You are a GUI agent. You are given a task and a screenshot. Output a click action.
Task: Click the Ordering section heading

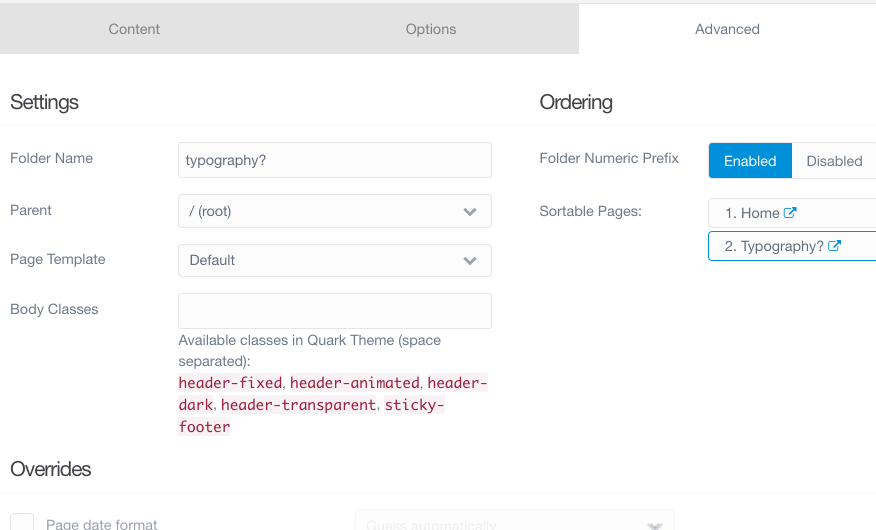[x=576, y=102]
